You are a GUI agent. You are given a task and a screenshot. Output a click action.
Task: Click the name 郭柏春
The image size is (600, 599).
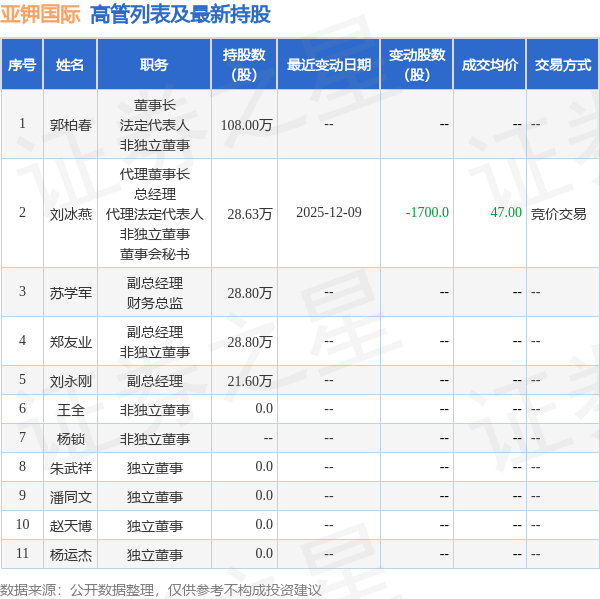point(71,125)
